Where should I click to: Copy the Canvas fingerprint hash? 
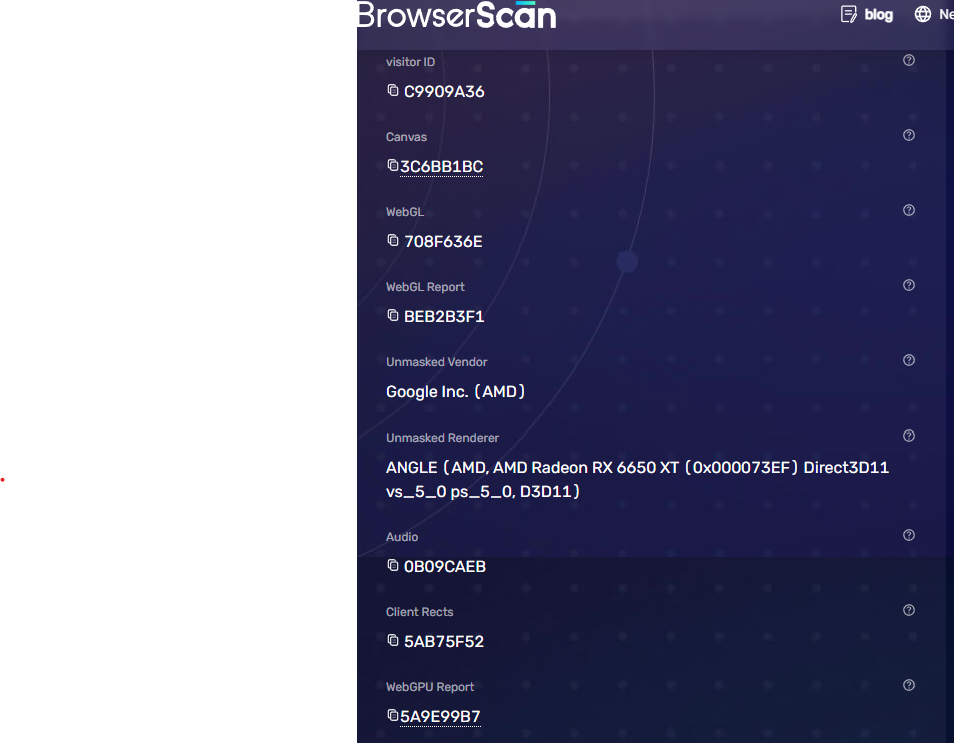click(393, 166)
